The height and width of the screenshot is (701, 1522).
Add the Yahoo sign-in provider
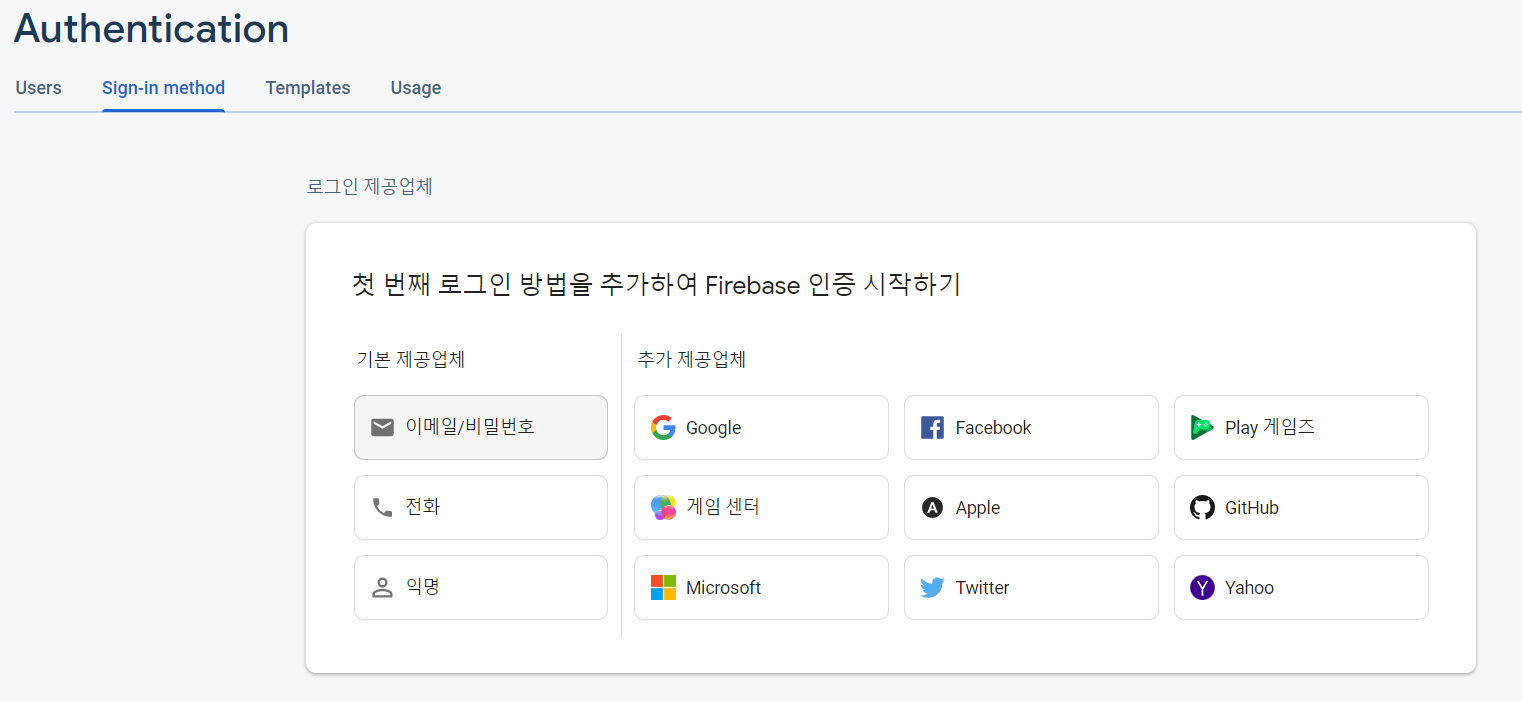pos(1301,587)
